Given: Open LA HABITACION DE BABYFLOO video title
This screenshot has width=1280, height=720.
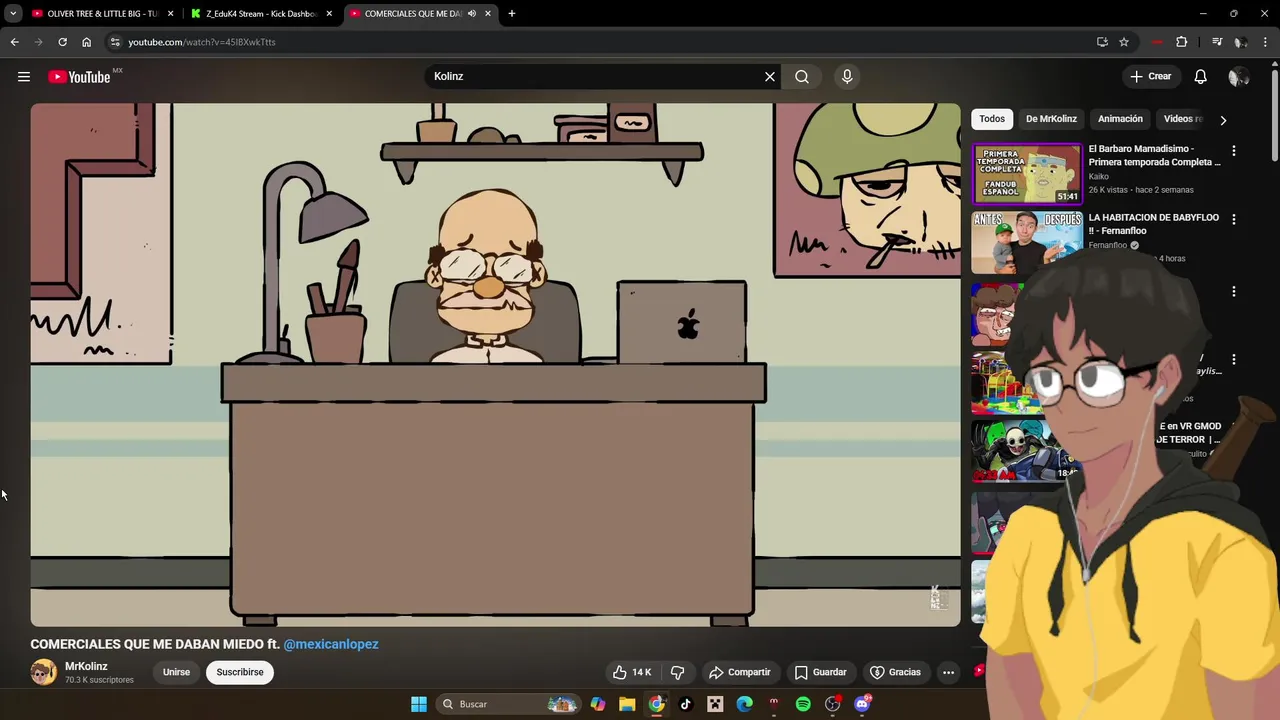Looking at the screenshot, I should 1154,224.
